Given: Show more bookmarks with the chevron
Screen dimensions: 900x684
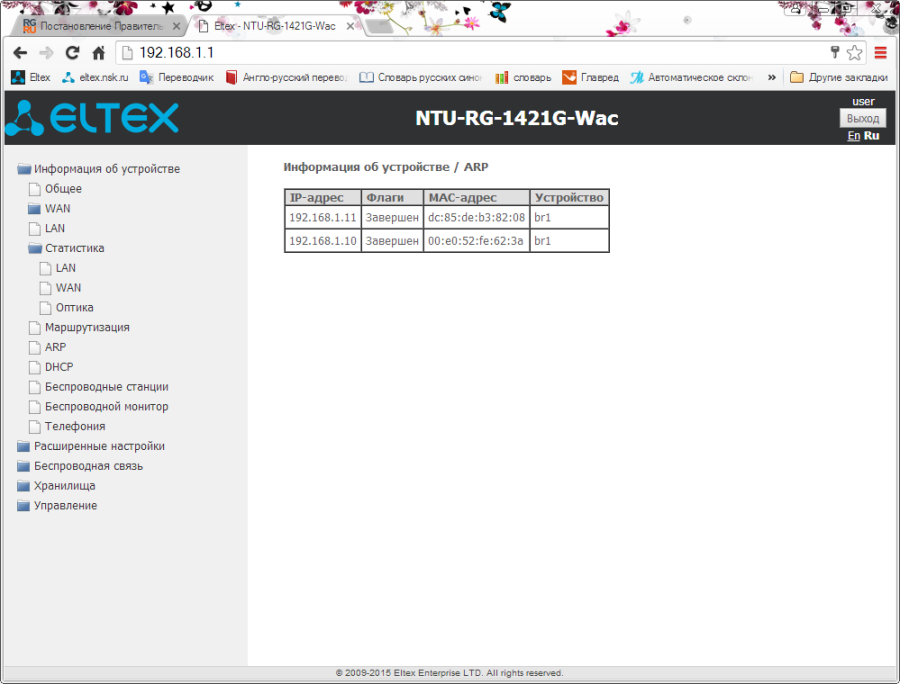Looking at the screenshot, I should point(772,77).
